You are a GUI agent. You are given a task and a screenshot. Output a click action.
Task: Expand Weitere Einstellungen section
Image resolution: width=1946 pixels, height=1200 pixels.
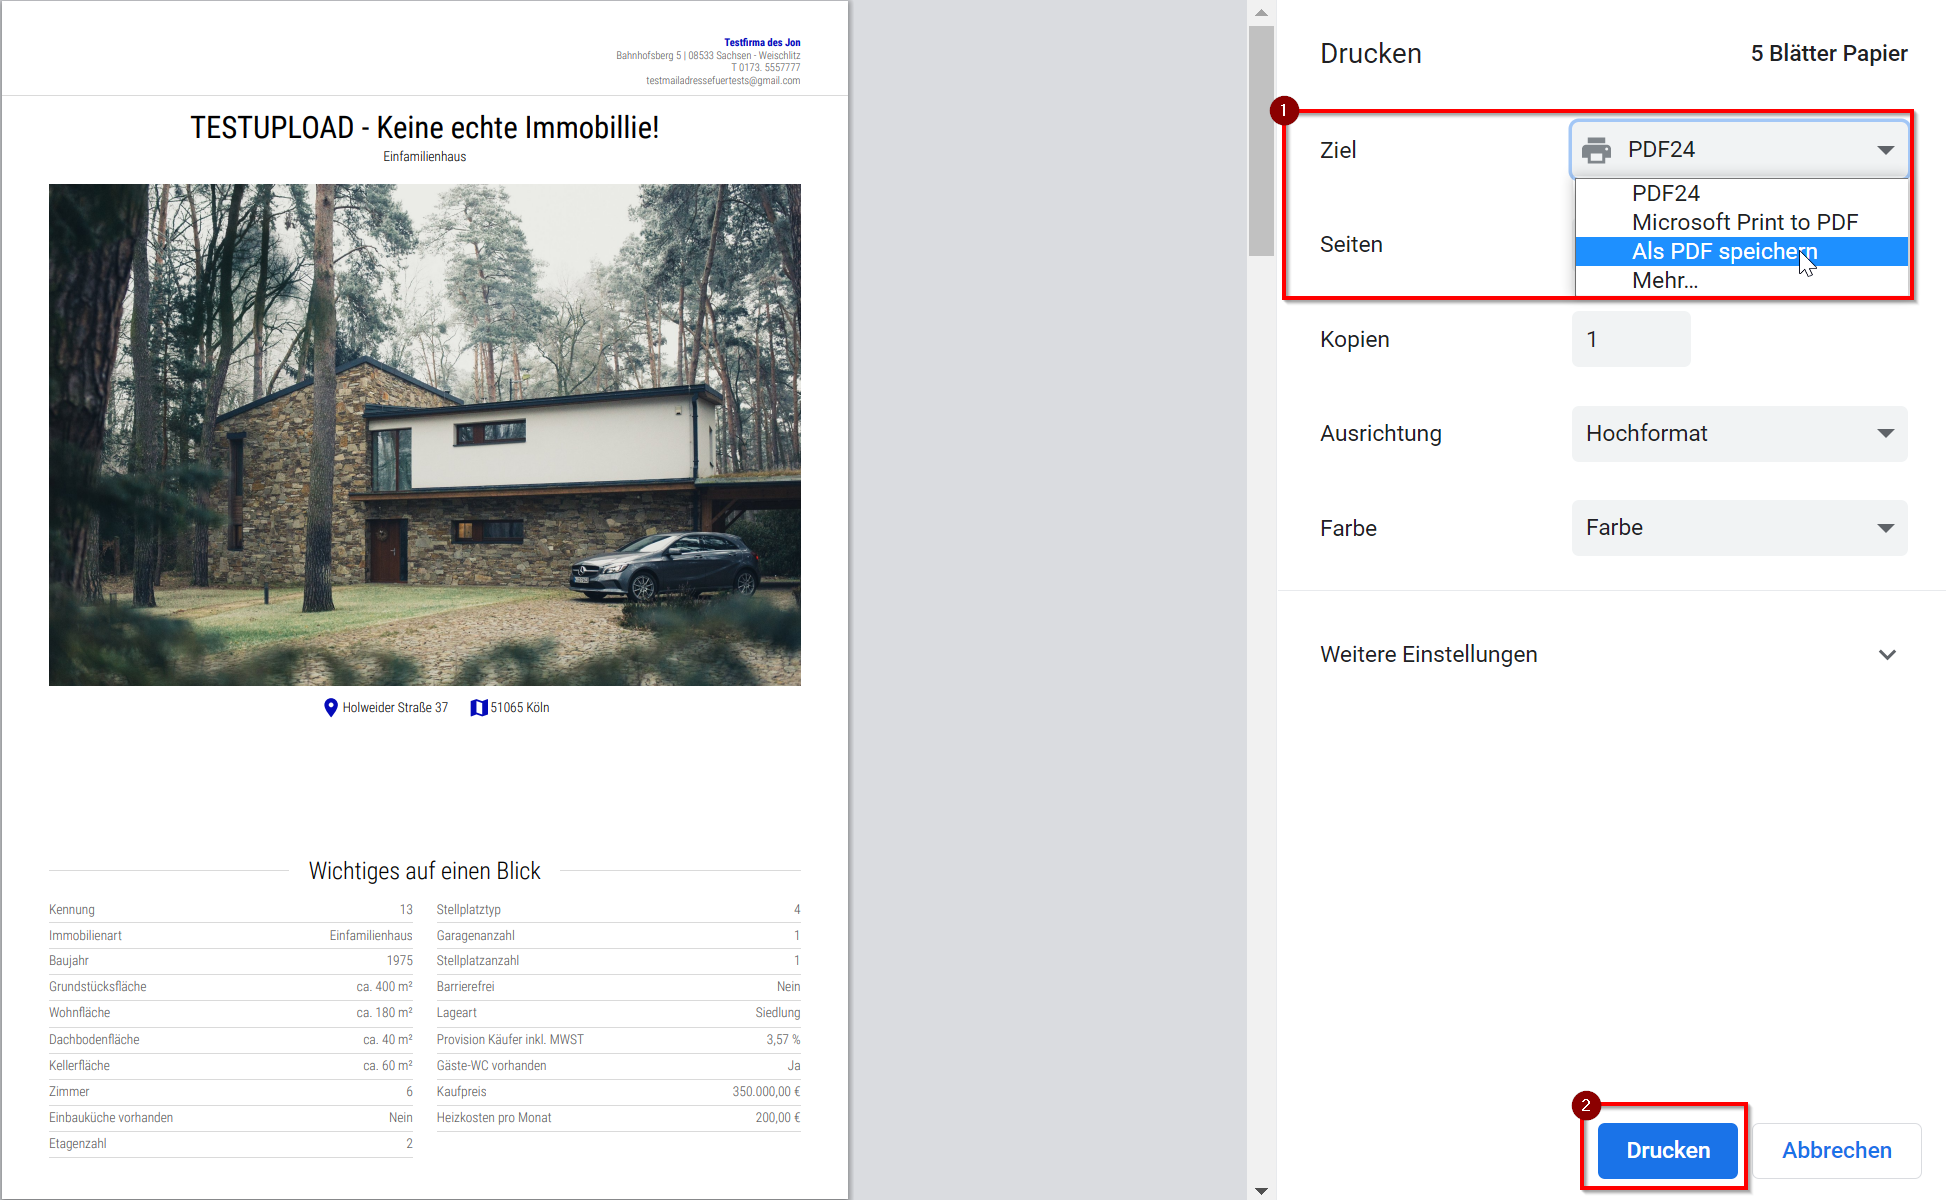tap(1886, 655)
